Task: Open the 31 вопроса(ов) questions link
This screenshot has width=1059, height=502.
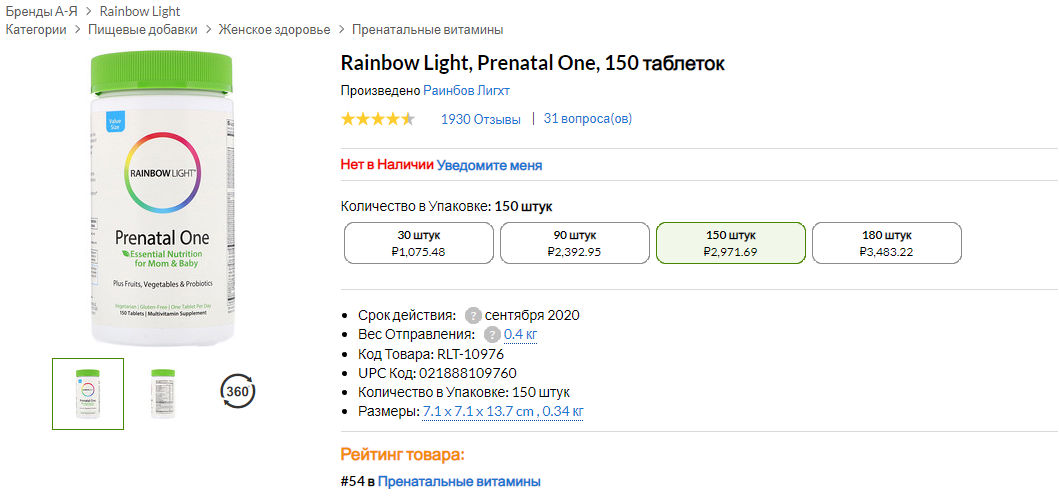Action: click(x=588, y=119)
